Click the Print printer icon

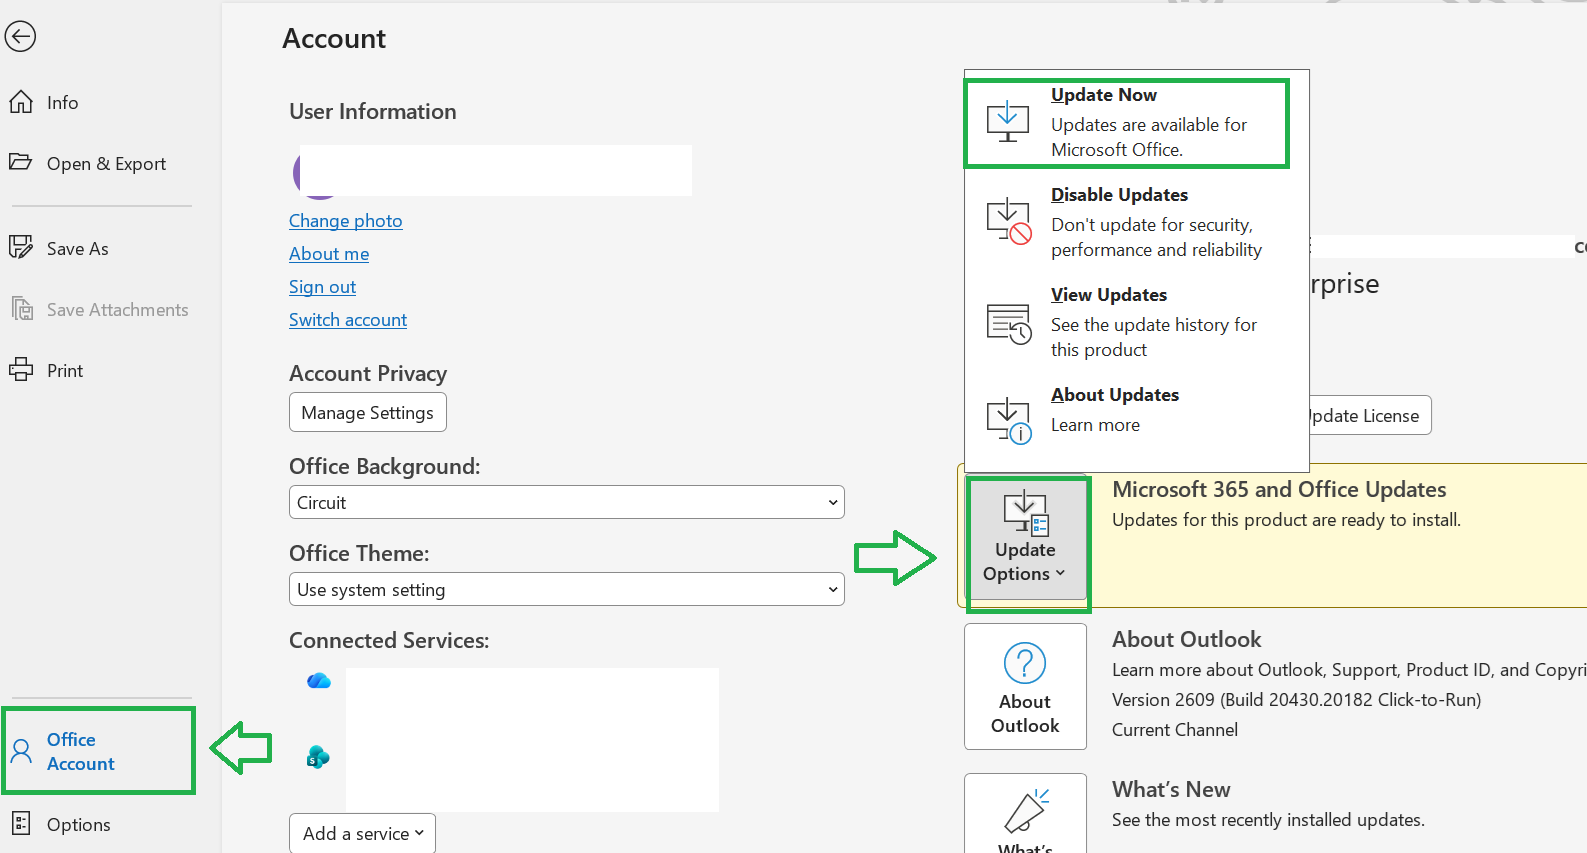[21, 370]
